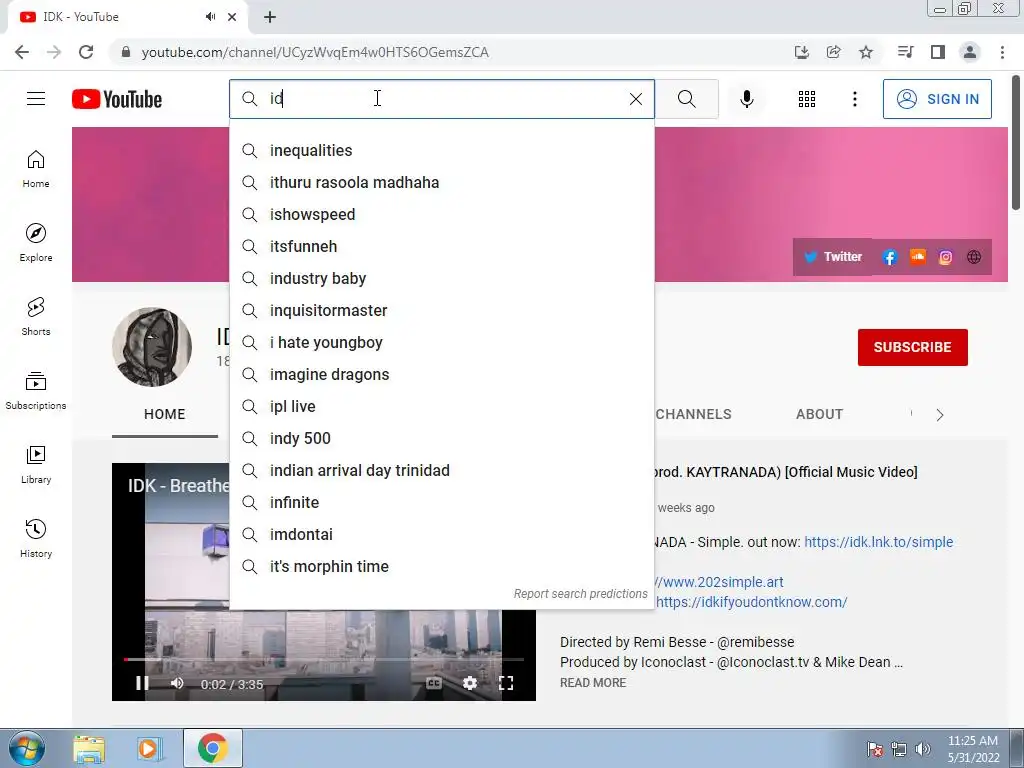Open the channel's Twitter link
The image size is (1024, 768).
point(833,257)
